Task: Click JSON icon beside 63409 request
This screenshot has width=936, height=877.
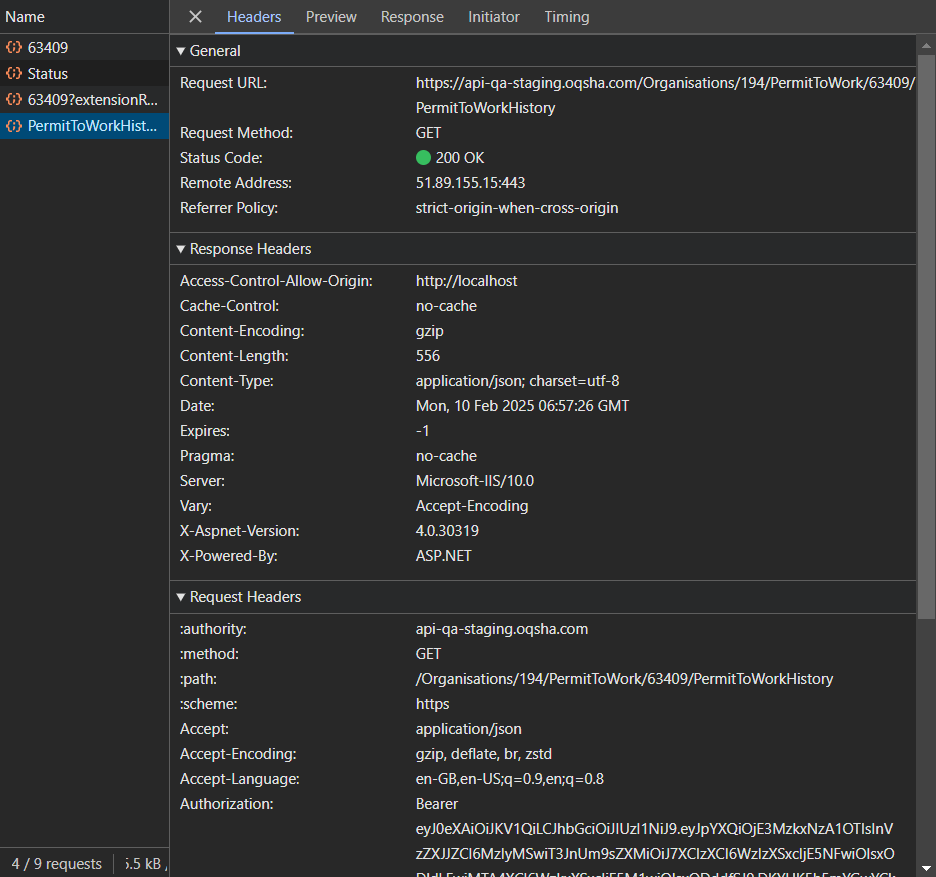Action: [14, 48]
